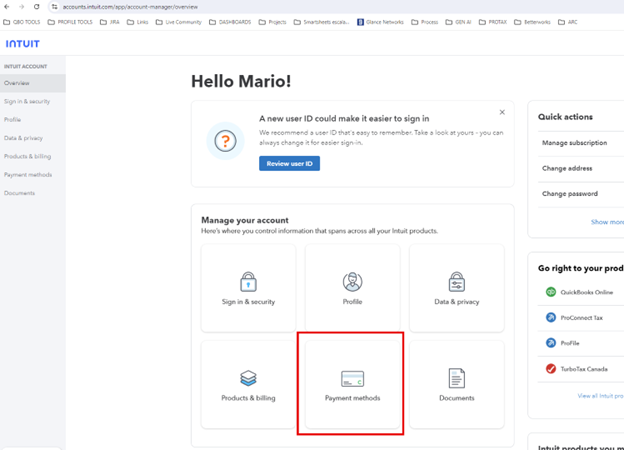
Task: Open the Profile card with avatar icon
Action: click(x=352, y=288)
